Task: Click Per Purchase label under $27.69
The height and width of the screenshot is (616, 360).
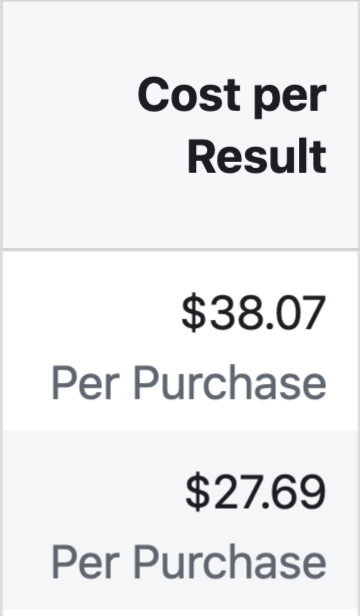Action: [x=189, y=562]
